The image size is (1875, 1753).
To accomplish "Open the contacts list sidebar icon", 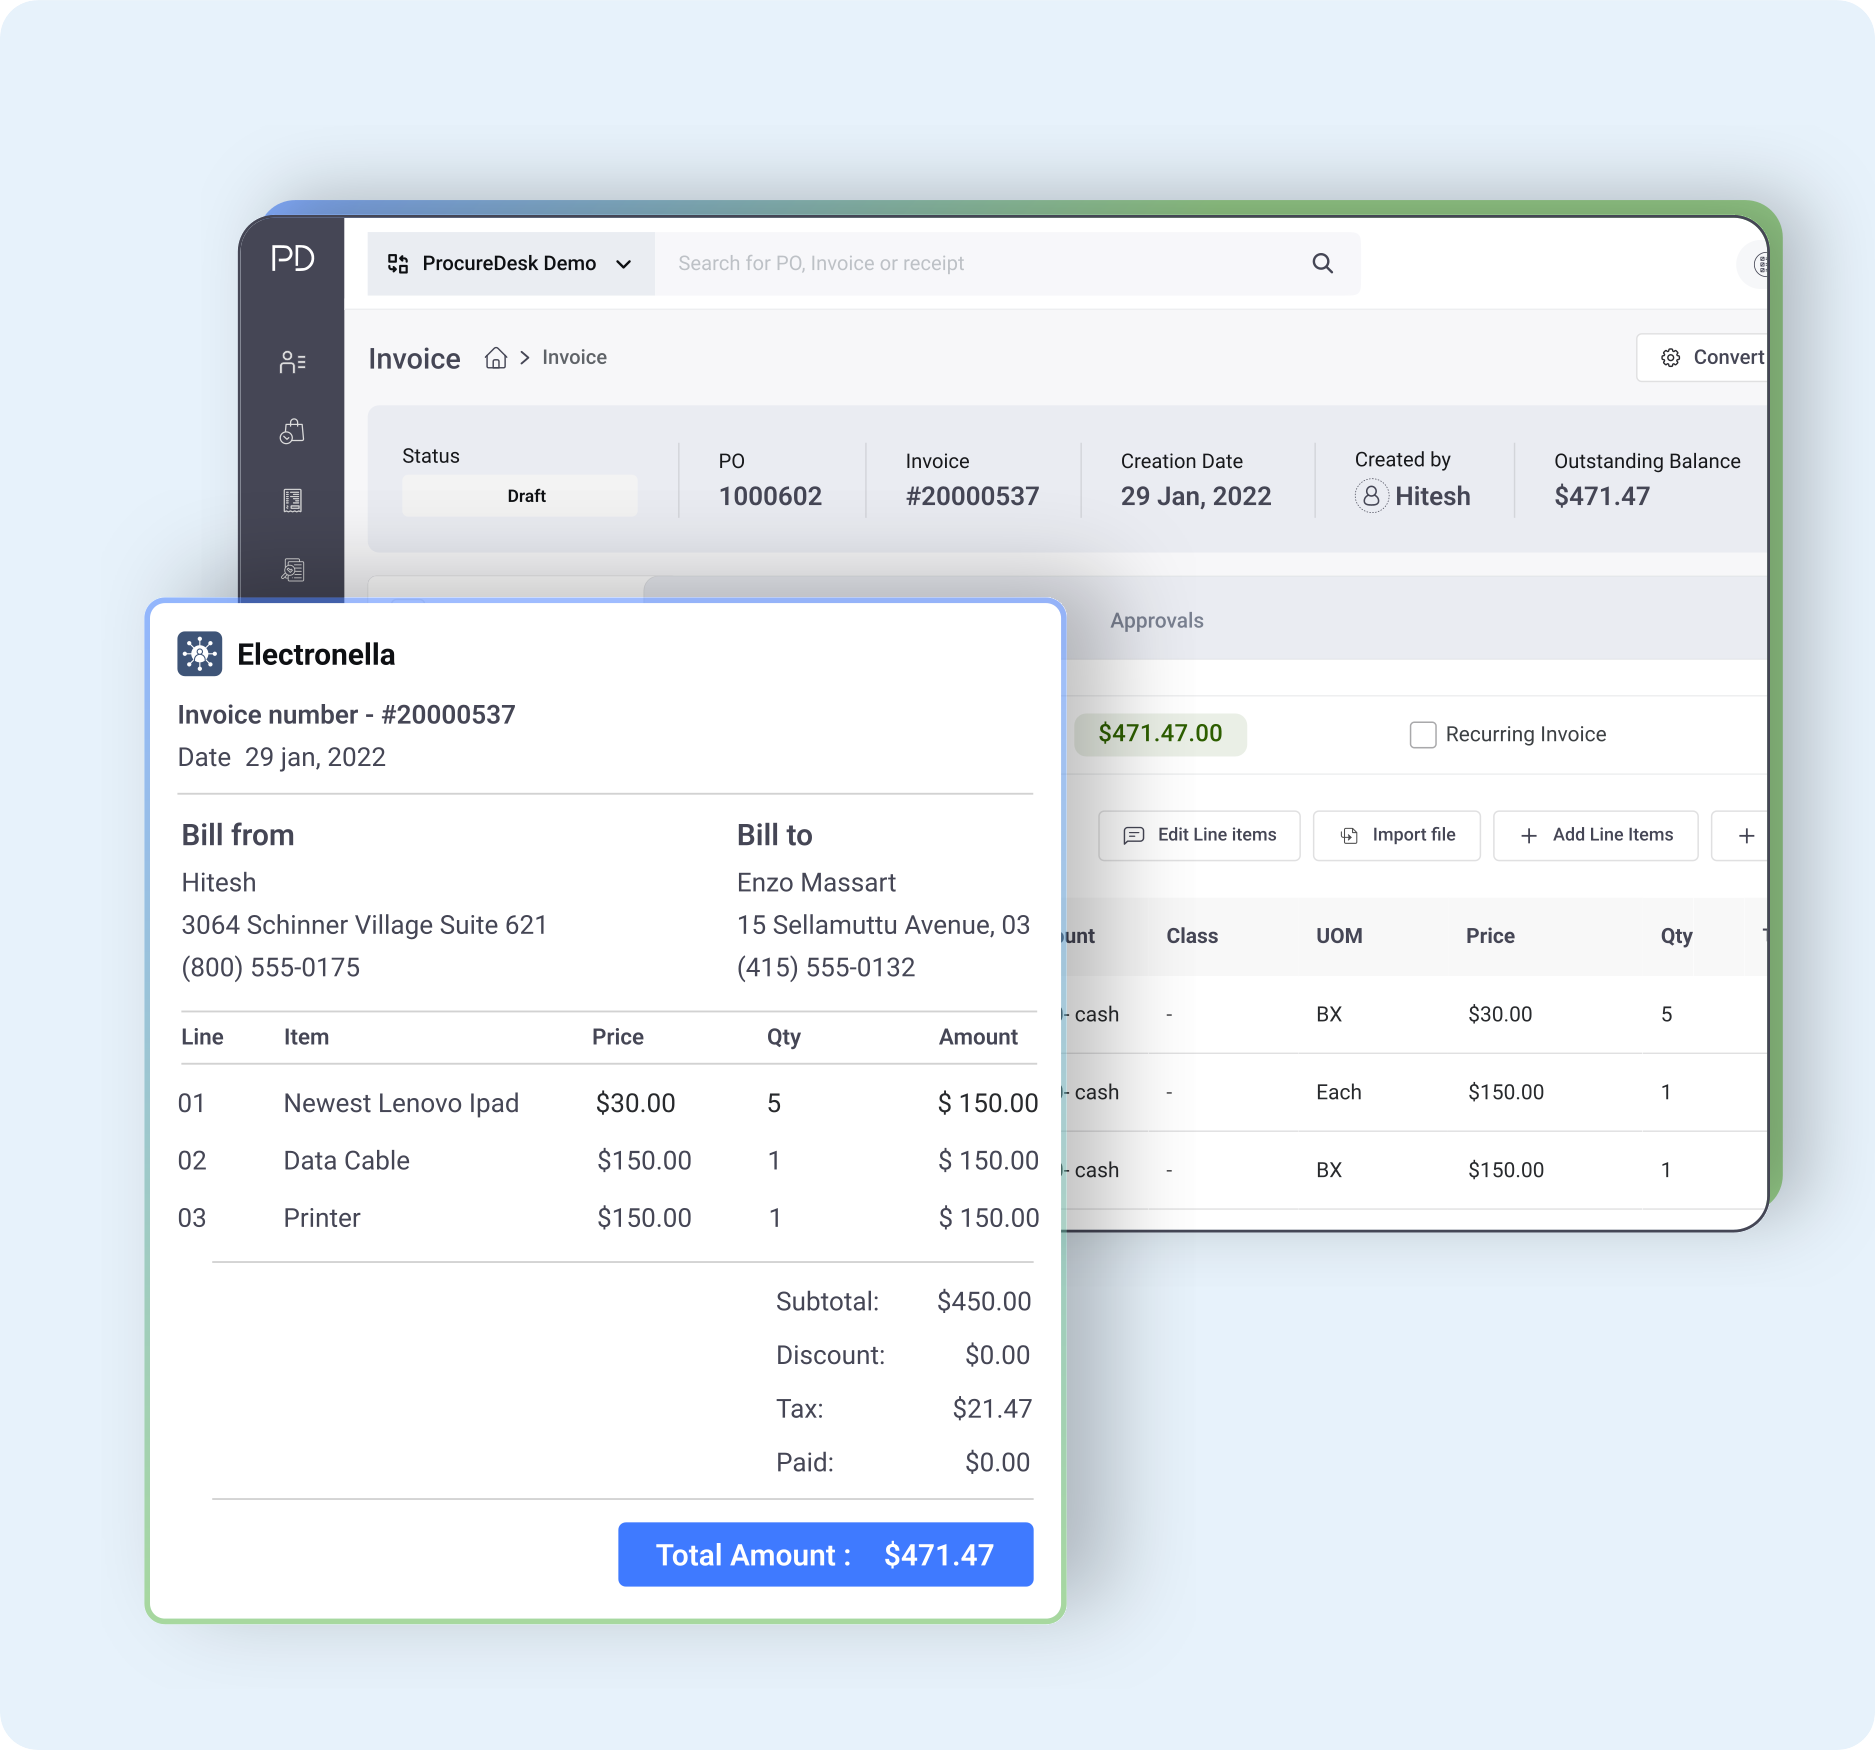I will coord(292,362).
